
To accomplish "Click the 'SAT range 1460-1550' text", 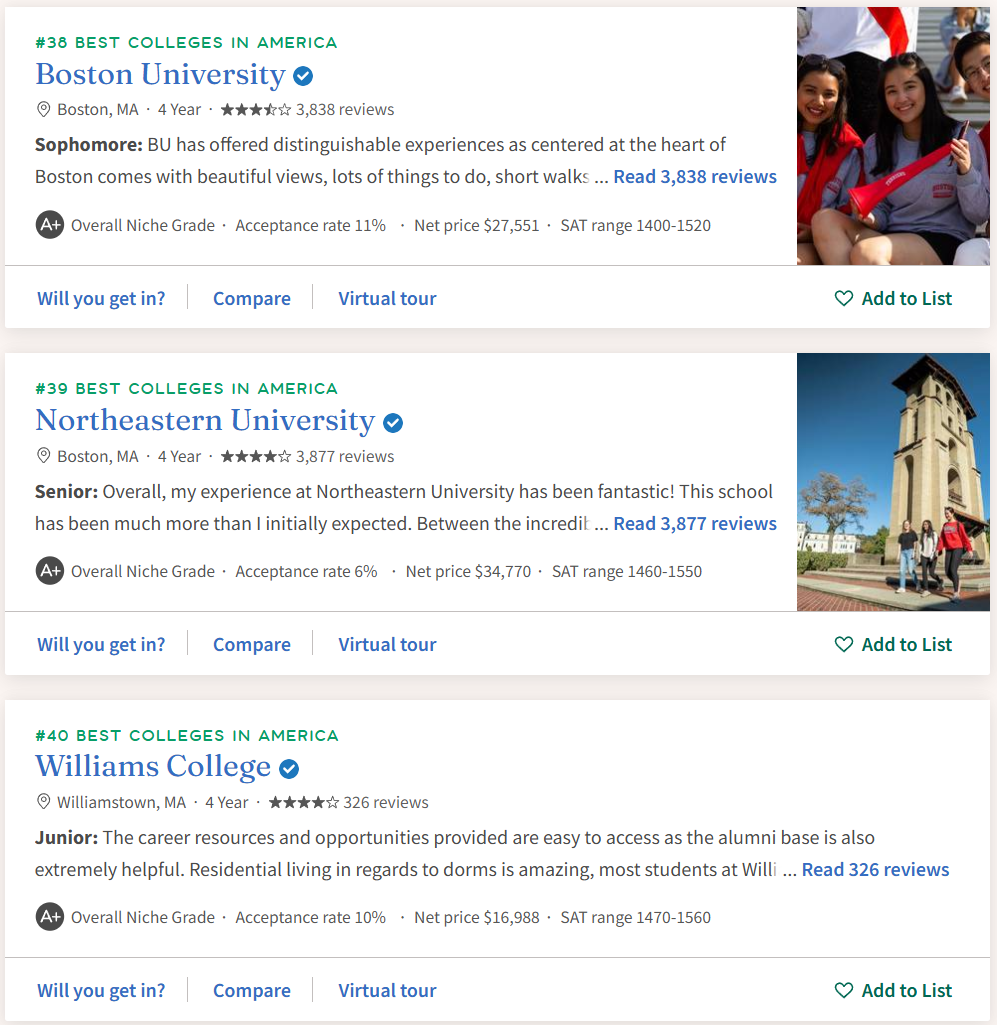I will tap(627, 571).
